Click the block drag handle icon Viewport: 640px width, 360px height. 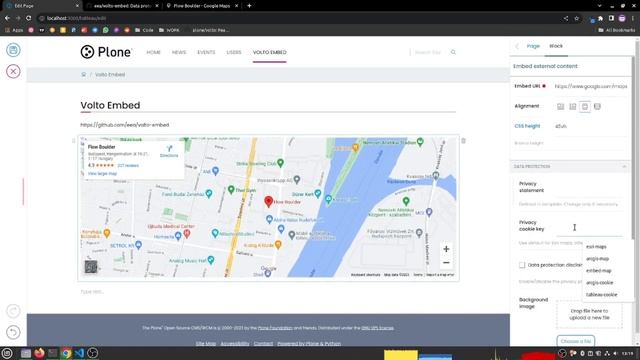click(73, 141)
